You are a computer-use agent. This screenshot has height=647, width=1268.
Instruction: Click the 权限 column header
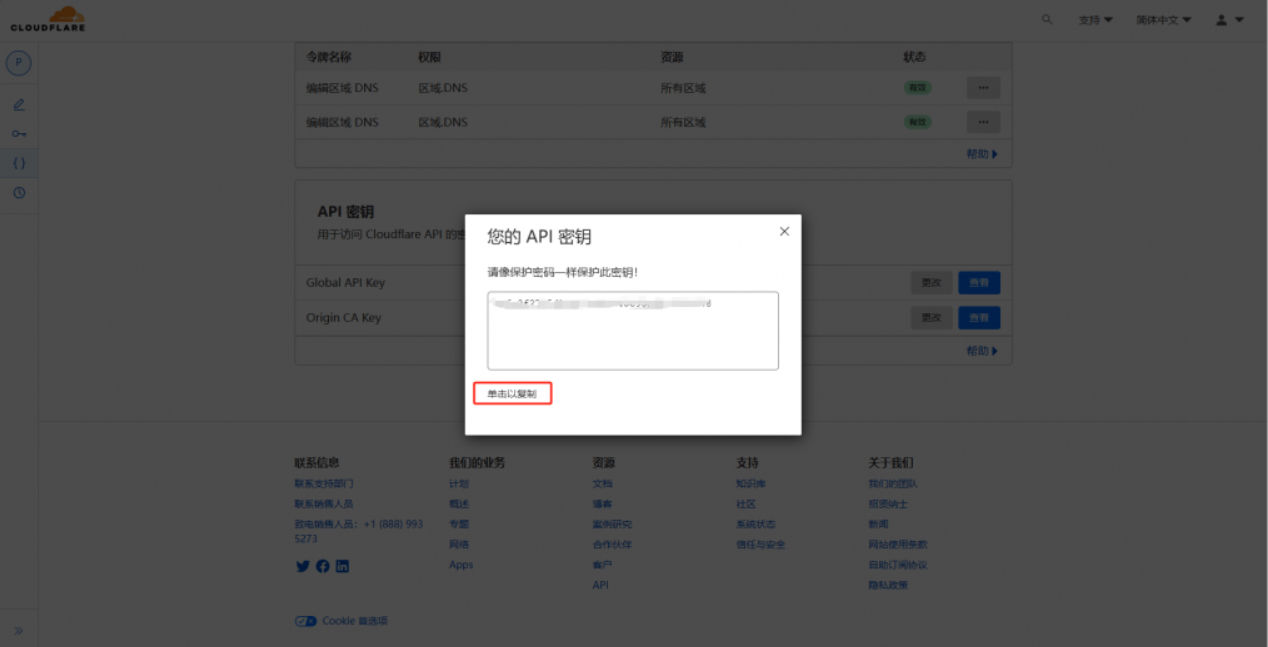pos(429,57)
